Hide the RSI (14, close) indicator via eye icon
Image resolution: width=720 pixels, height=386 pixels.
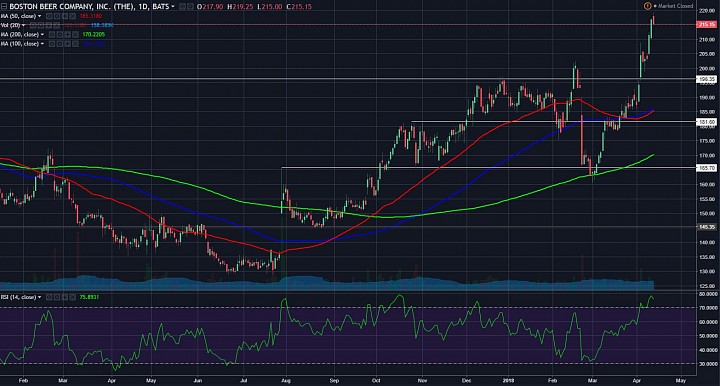tap(49, 297)
